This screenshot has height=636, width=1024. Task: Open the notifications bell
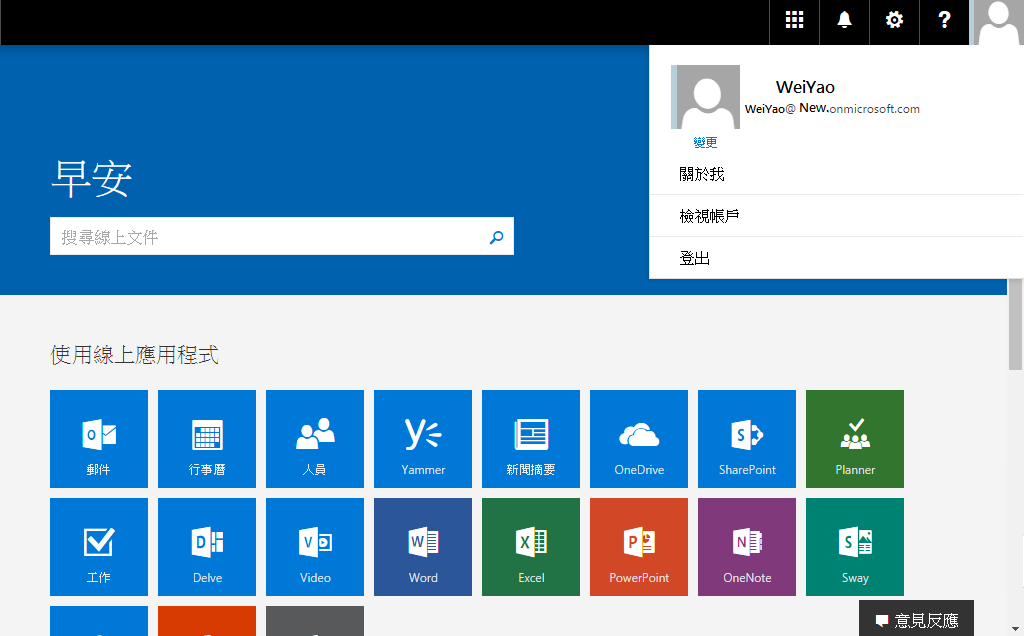point(844,20)
